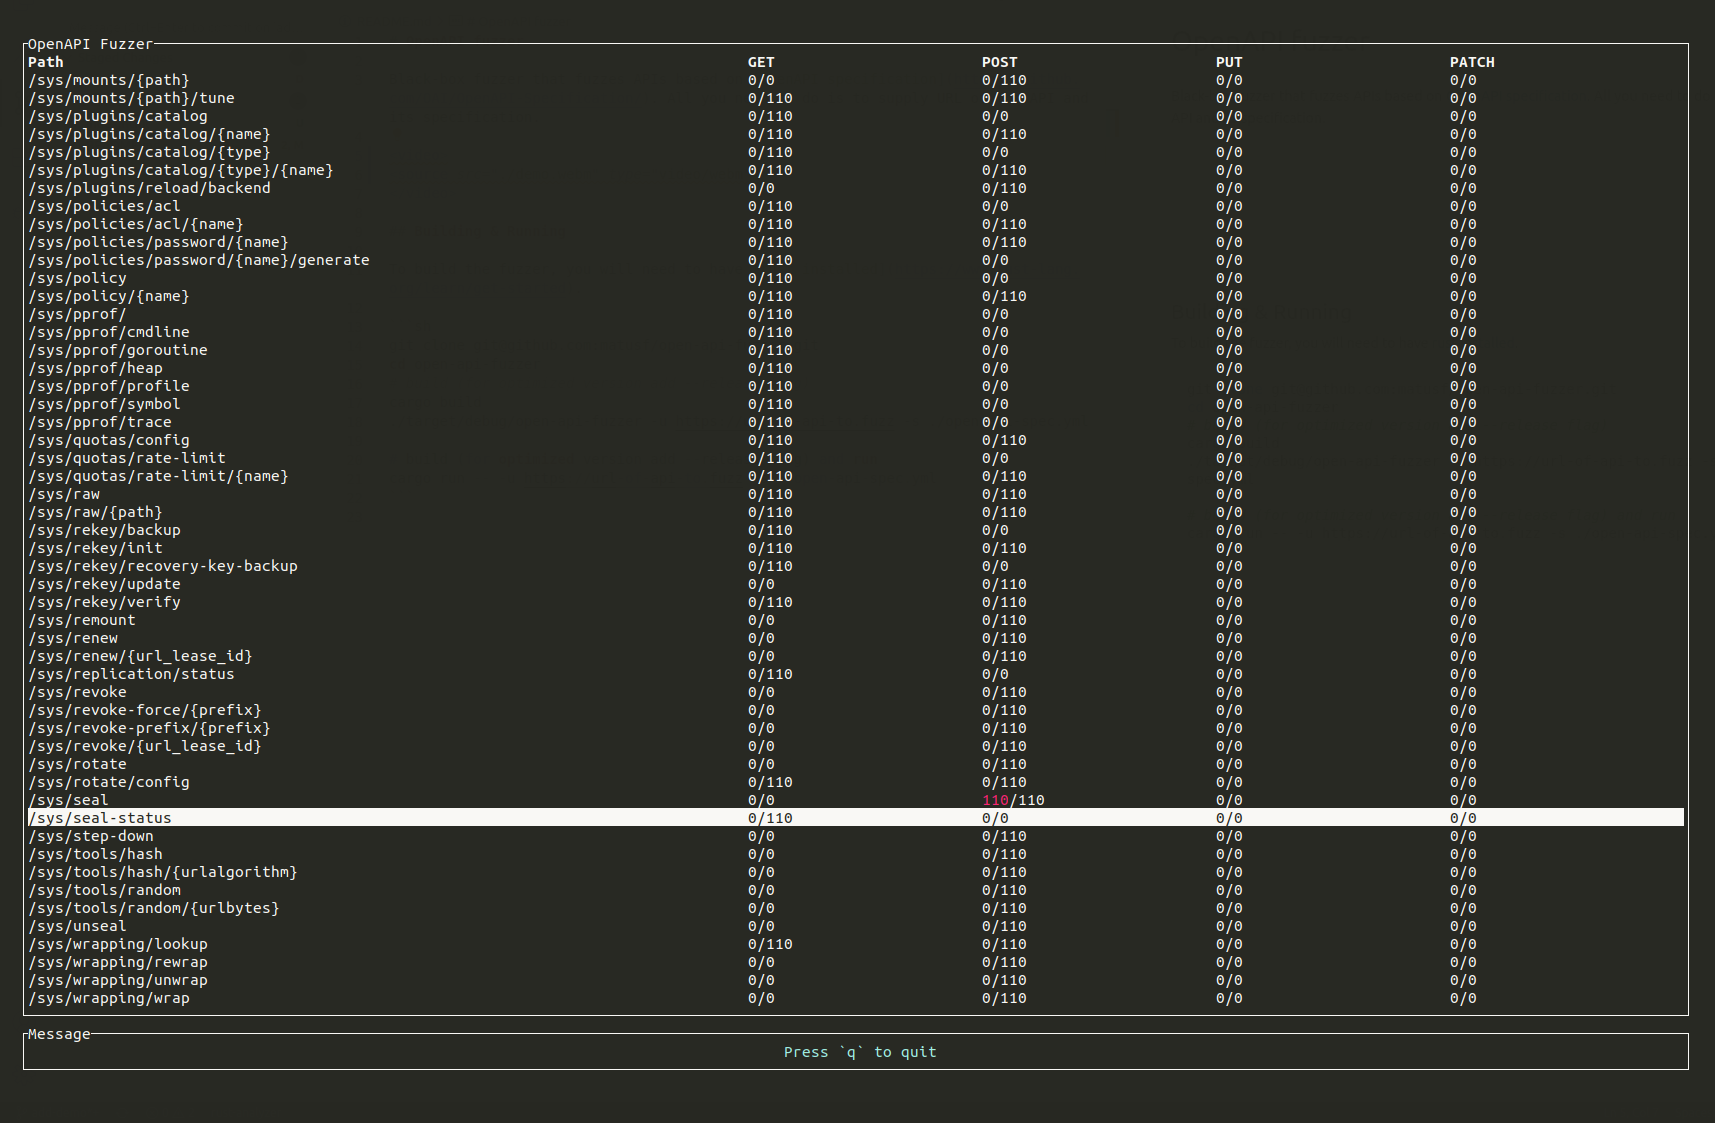Select the /sys/revoke path
Viewport: 1715px width, 1123px height.
point(77,692)
